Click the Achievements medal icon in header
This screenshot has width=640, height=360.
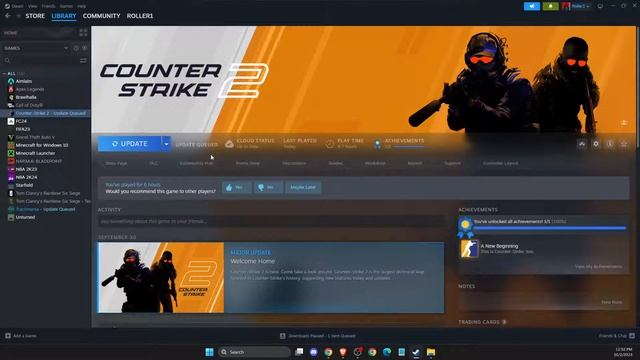pos(378,144)
